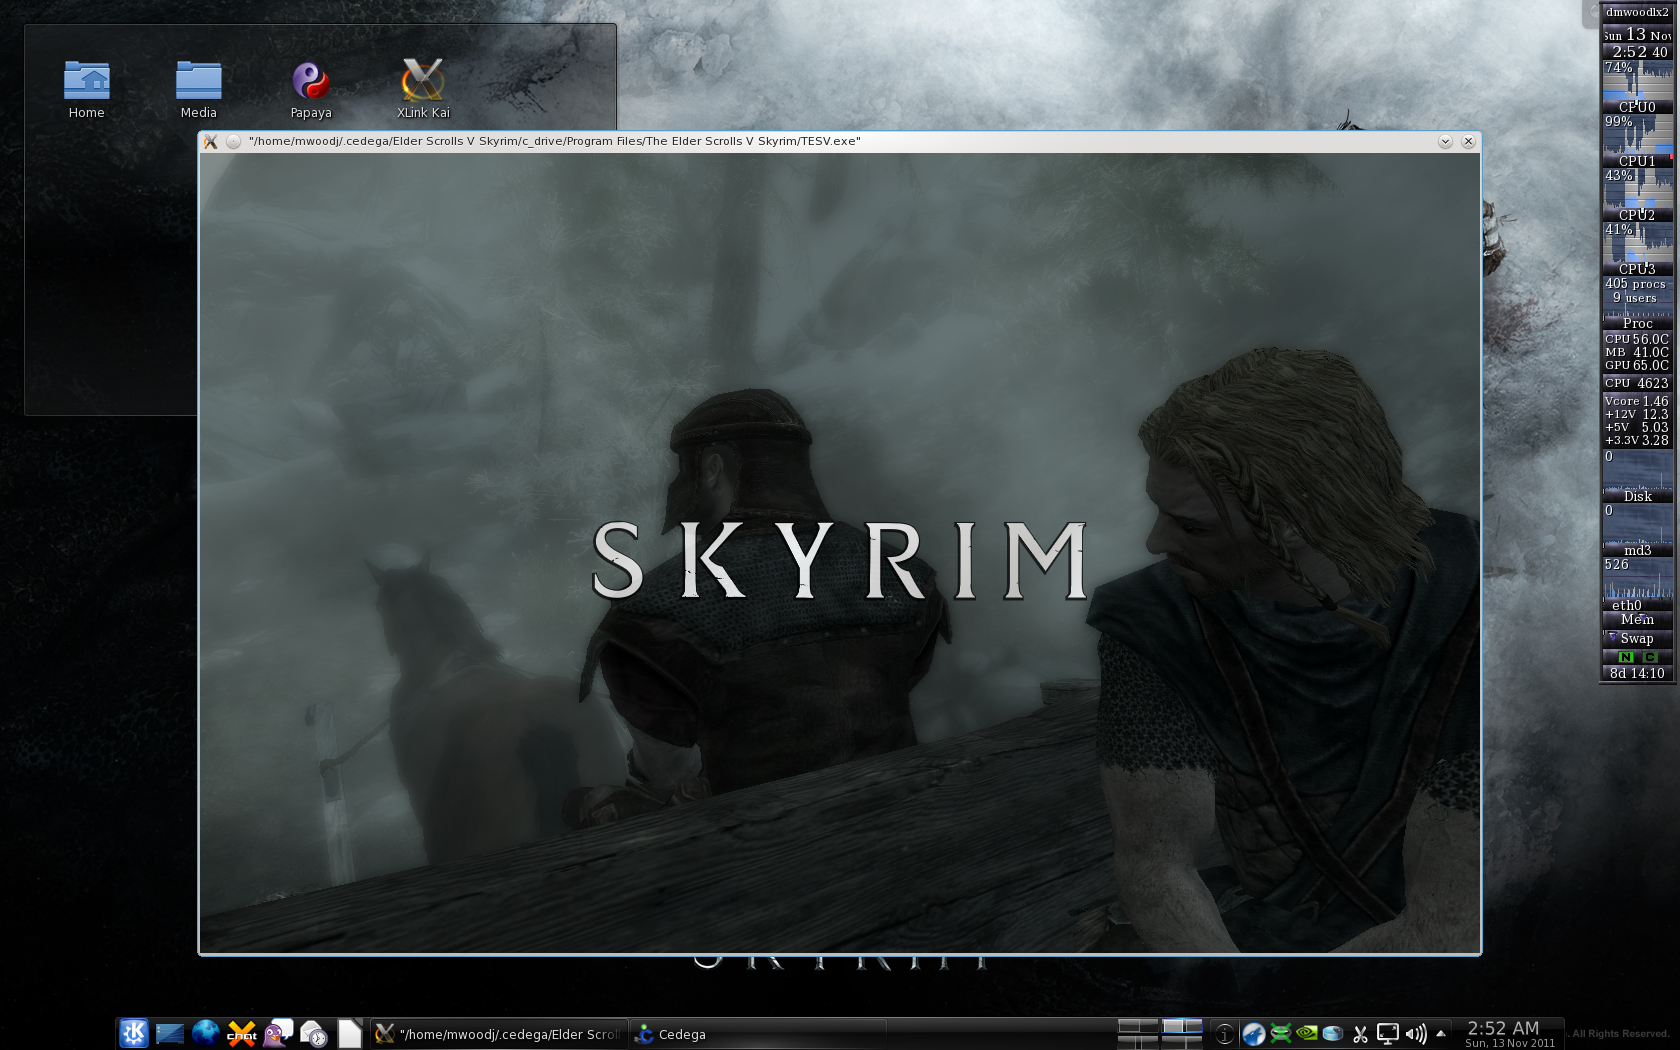Open the KDE application launcher menu
This screenshot has width=1680, height=1050.
[134, 1033]
